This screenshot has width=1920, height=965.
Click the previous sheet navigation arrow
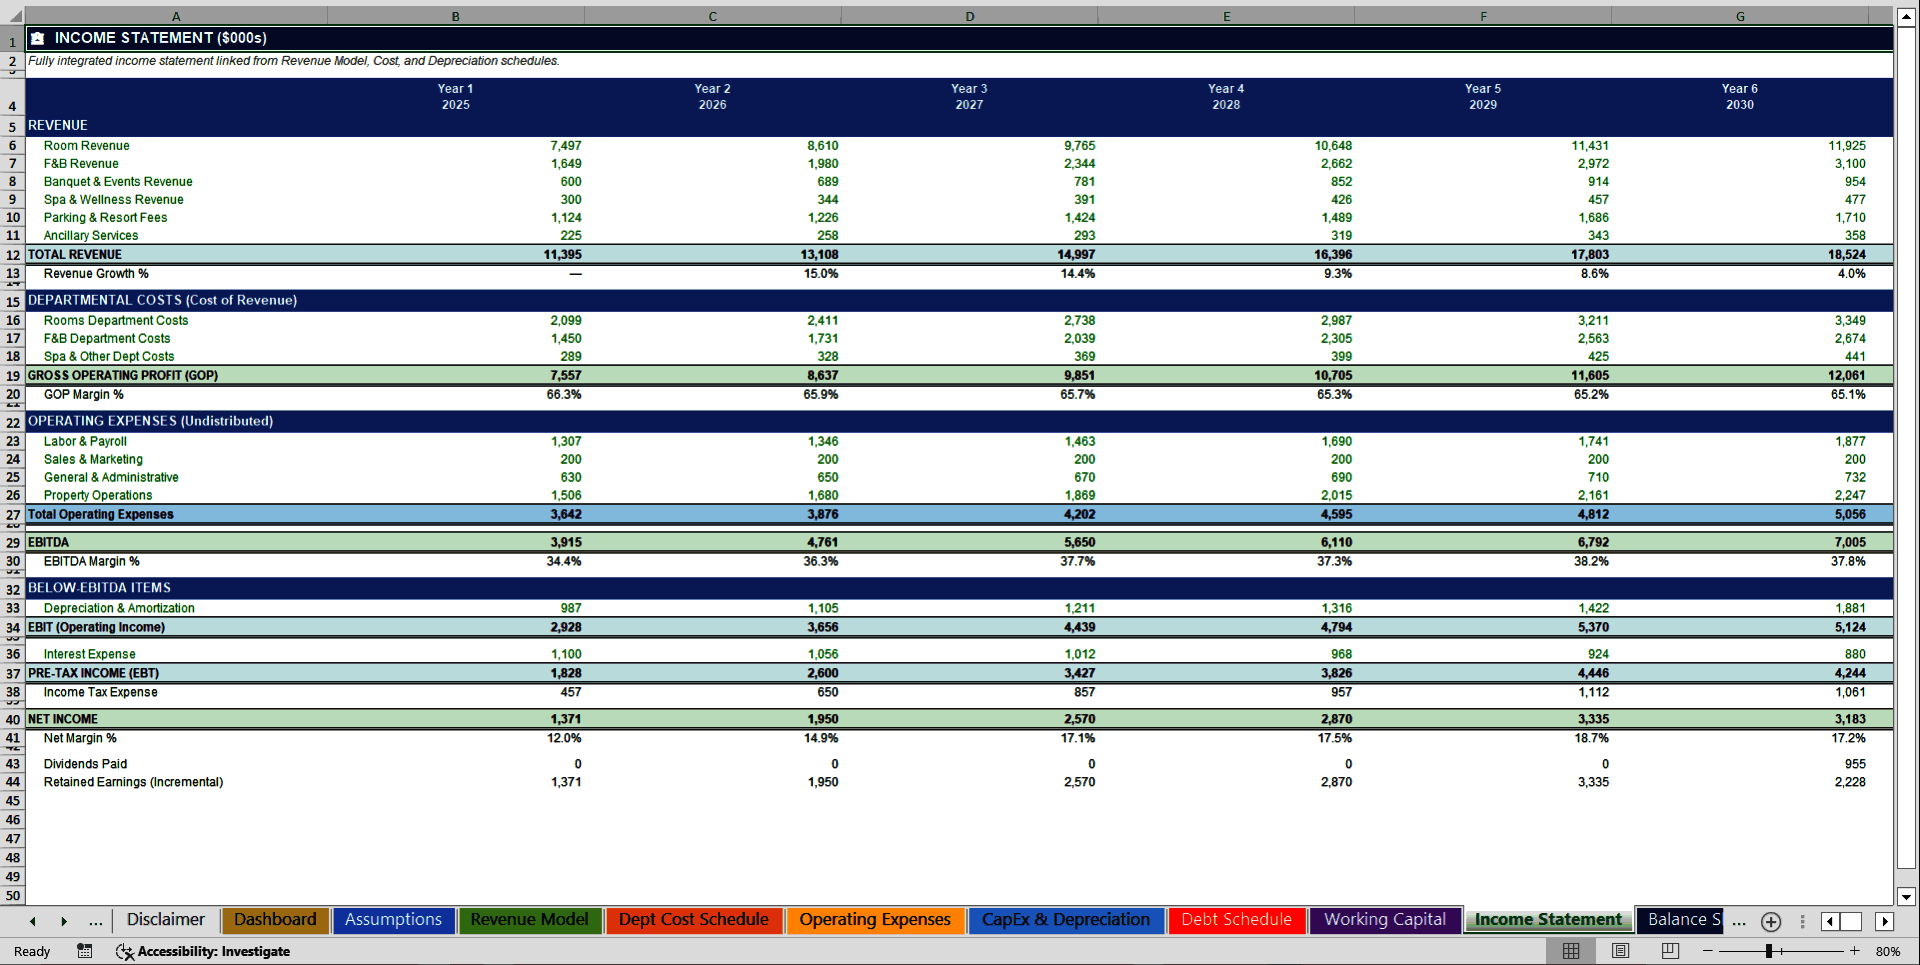31,921
